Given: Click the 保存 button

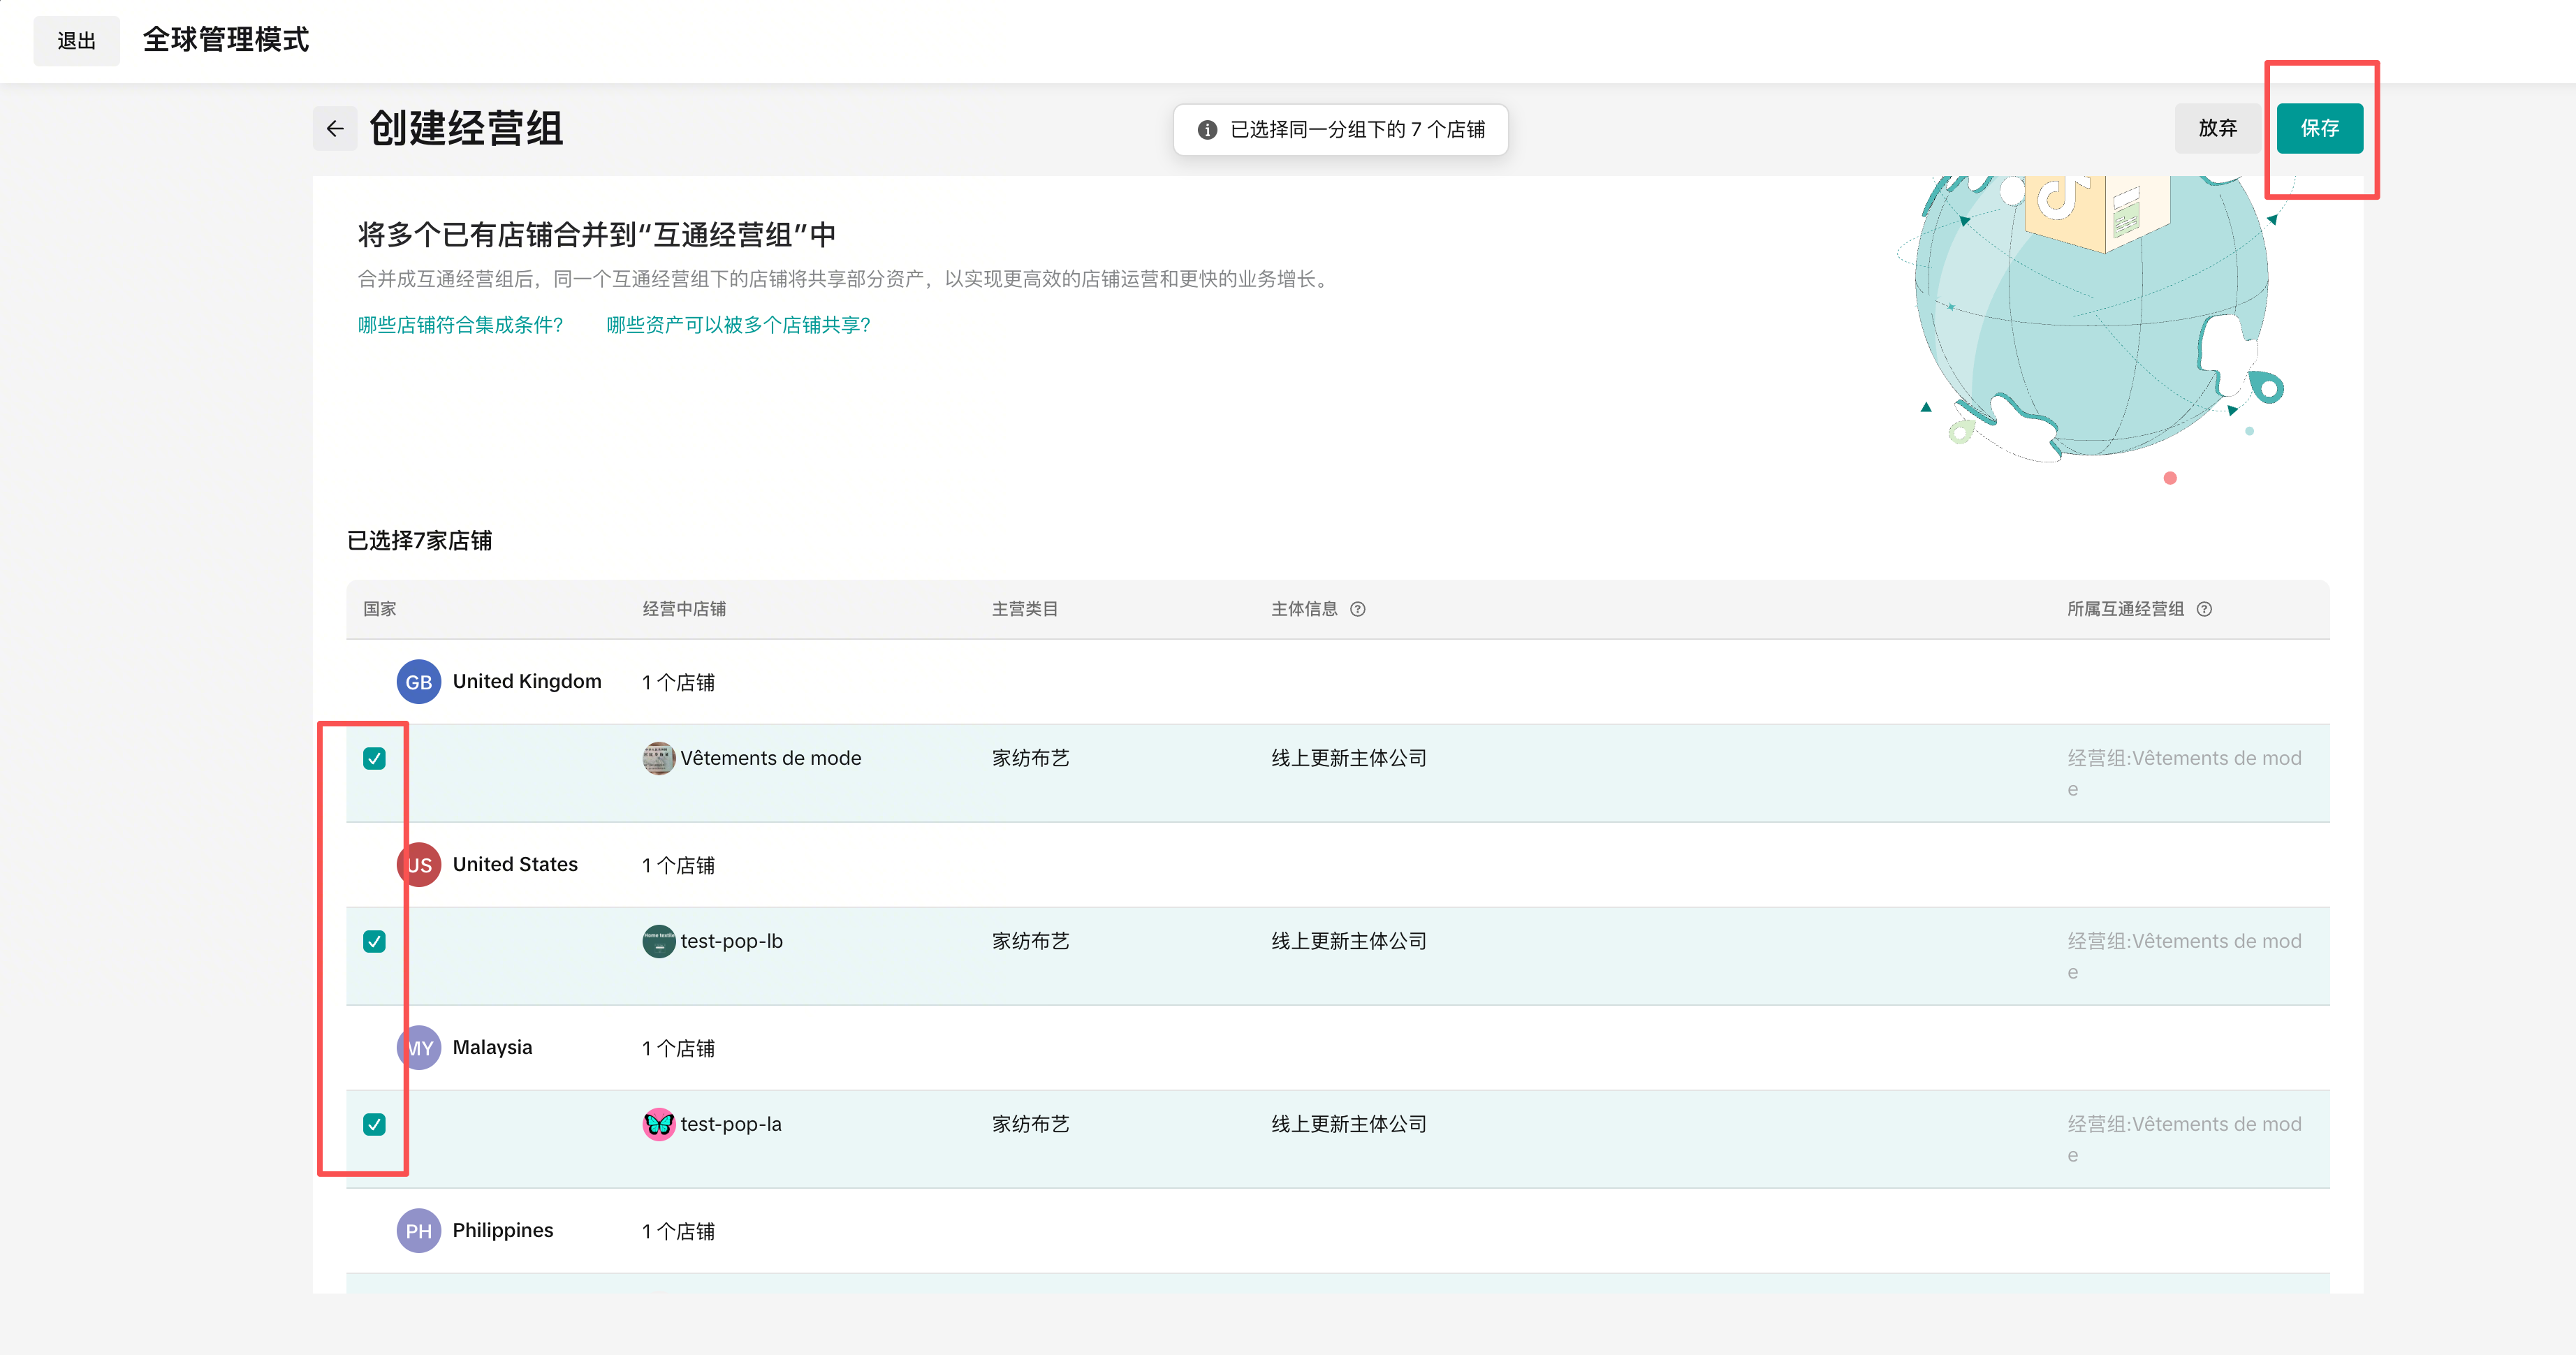Looking at the screenshot, I should click(2319, 128).
